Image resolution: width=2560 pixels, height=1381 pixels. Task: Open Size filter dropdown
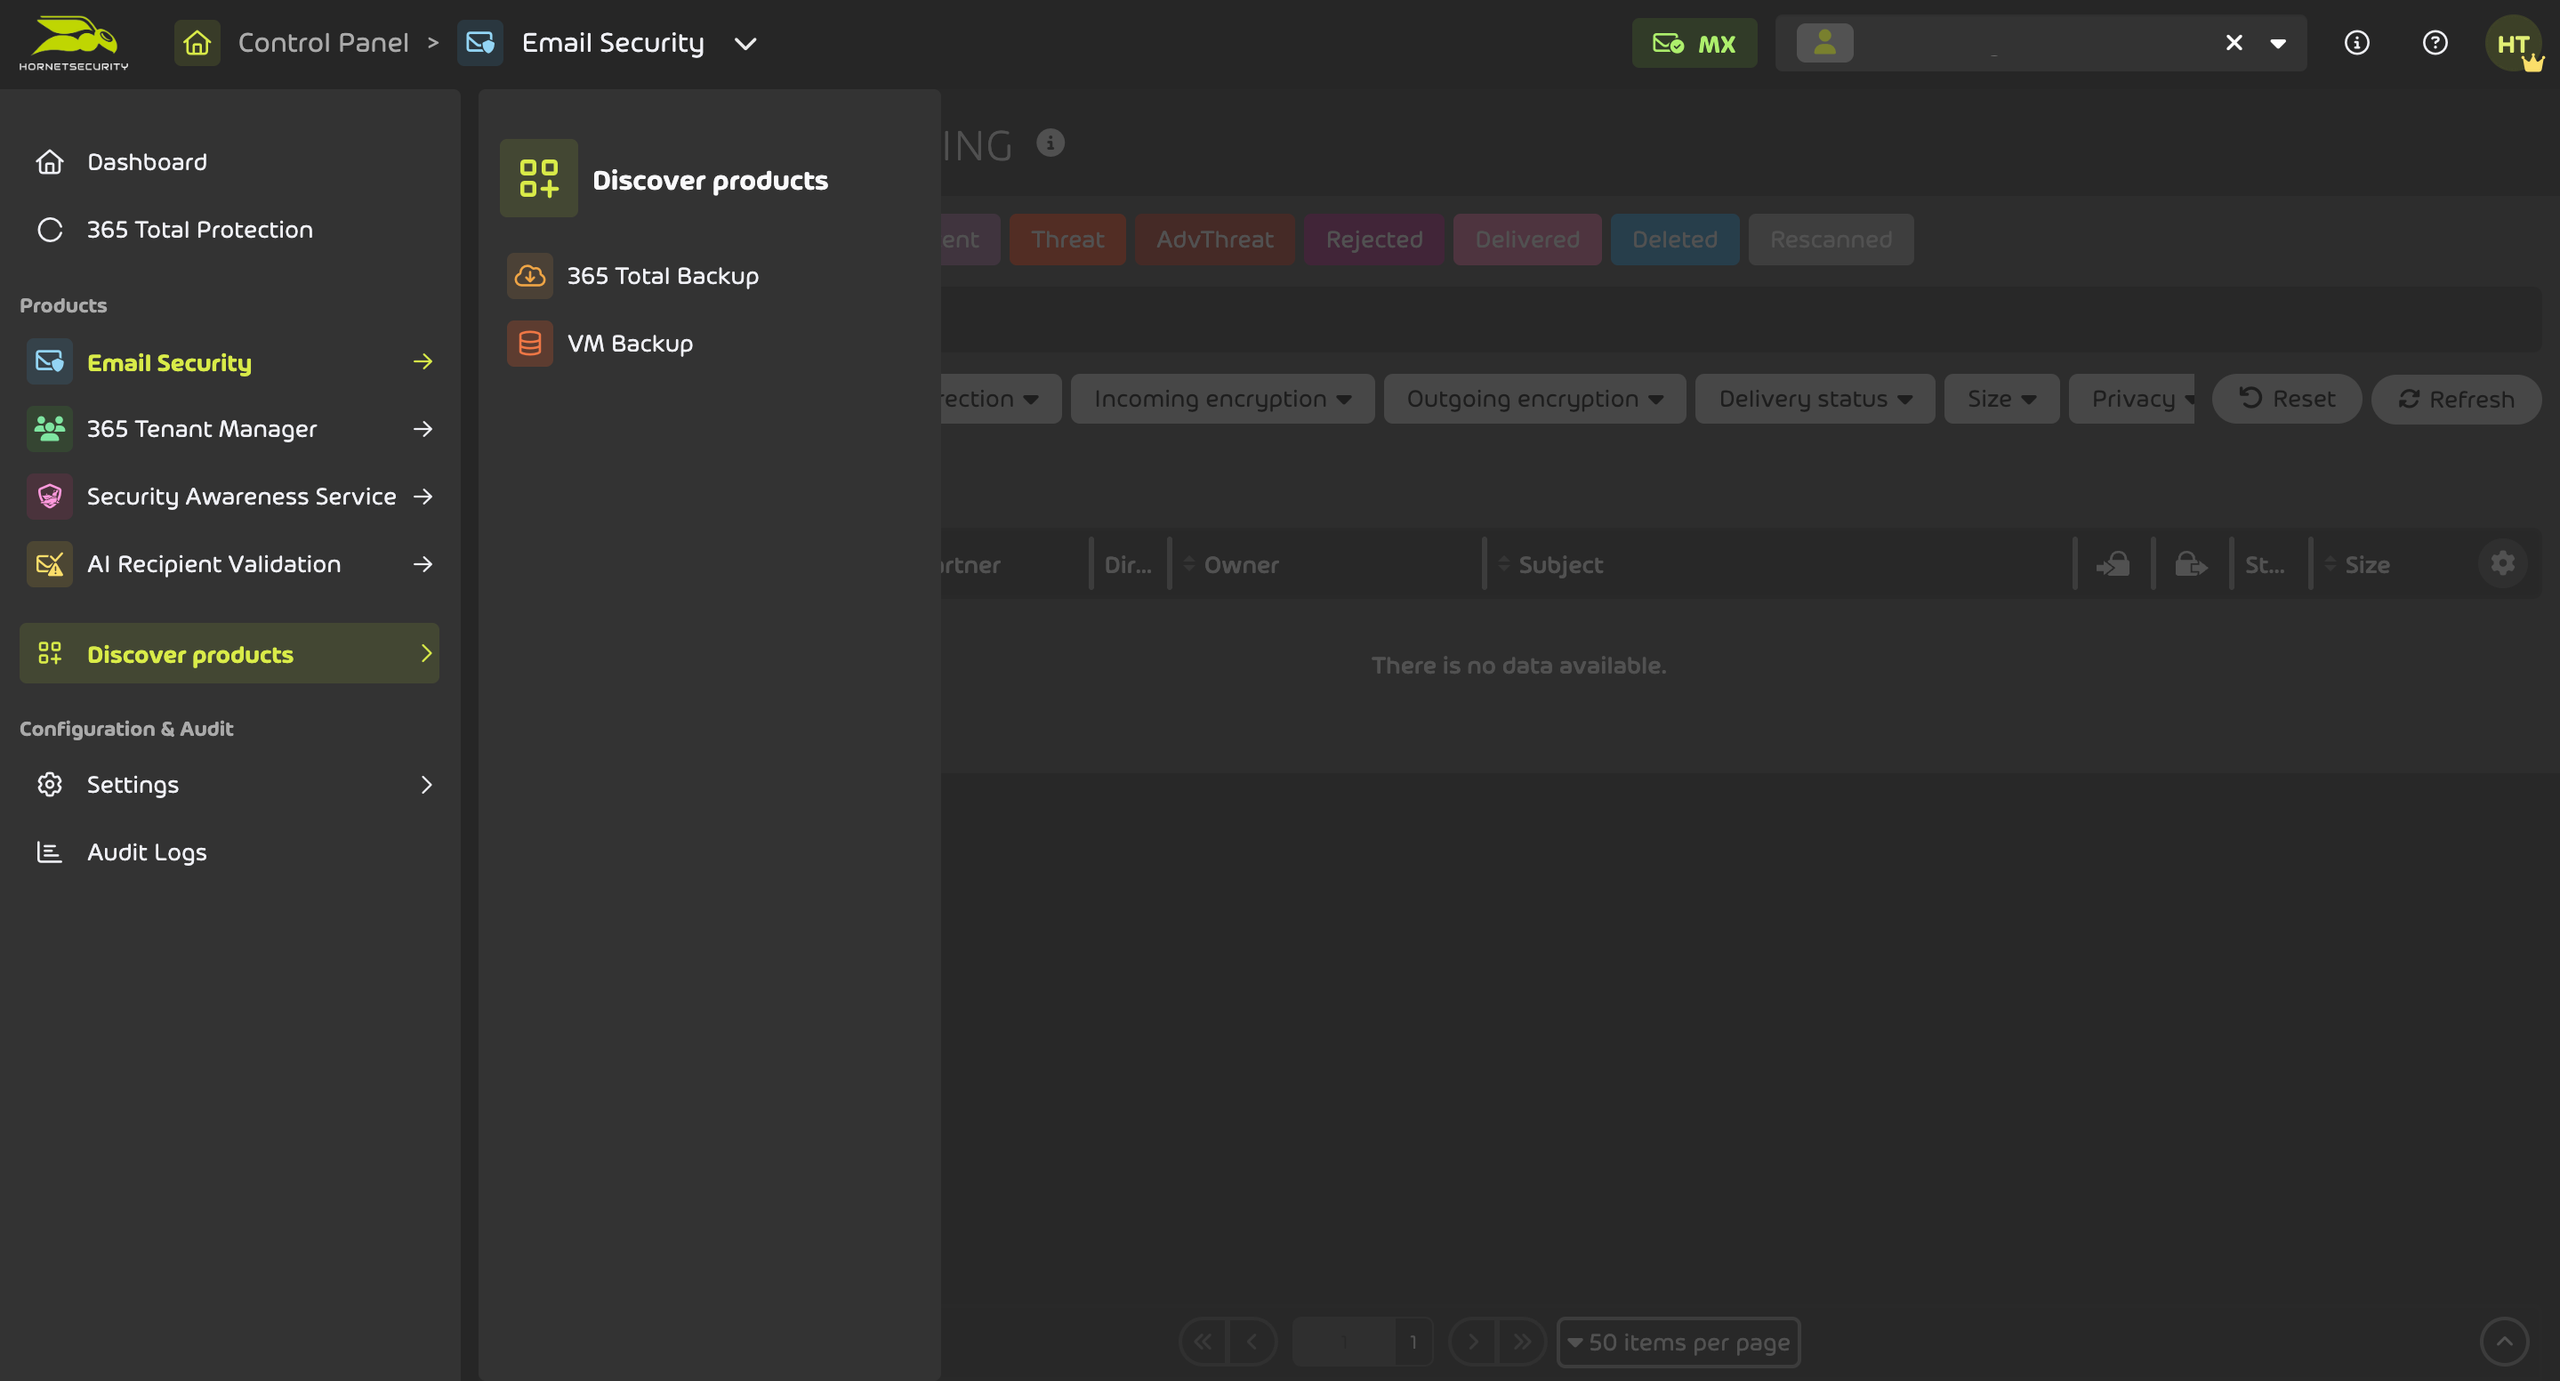[x=2002, y=399]
